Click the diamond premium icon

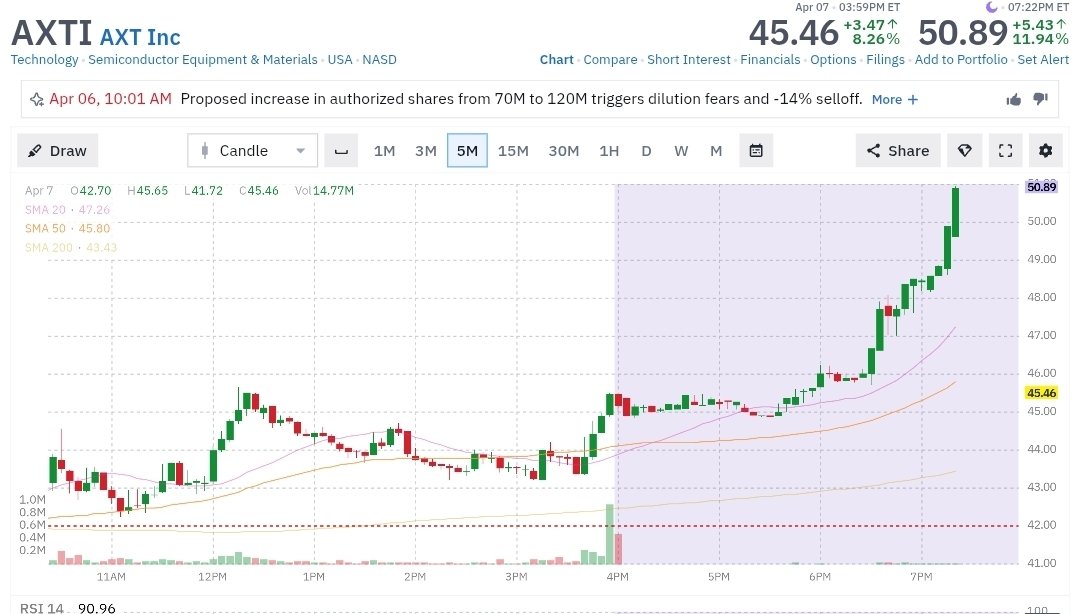pyautogui.click(x=964, y=151)
